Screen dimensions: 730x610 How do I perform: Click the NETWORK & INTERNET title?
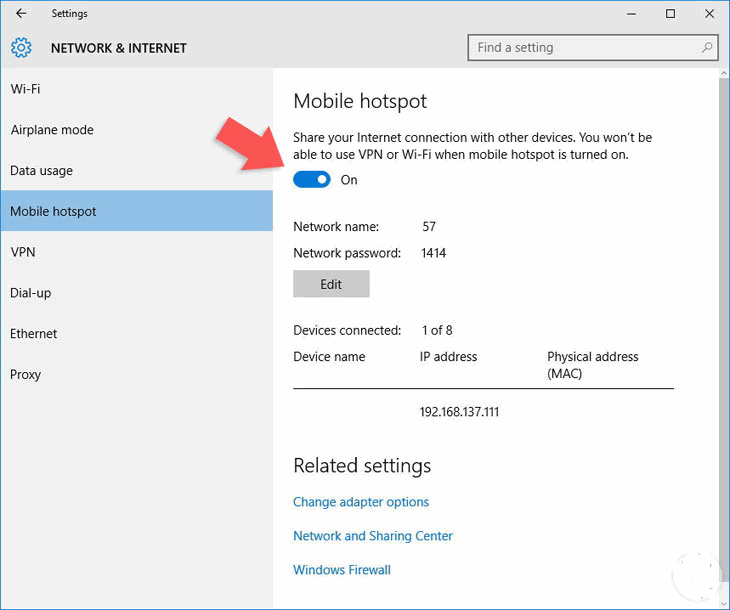pyautogui.click(x=119, y=48)
